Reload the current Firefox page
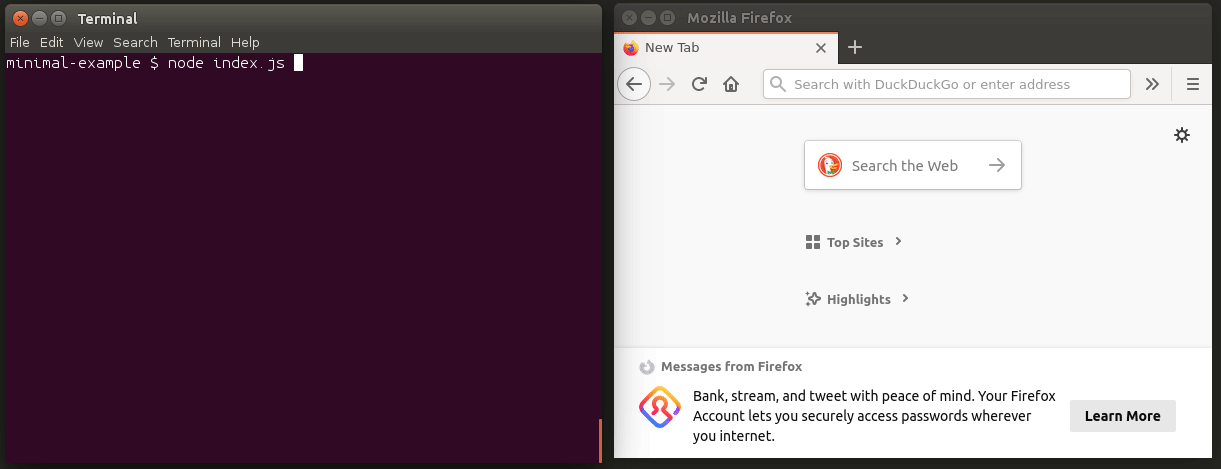The image size is (1221, 469). pos(700,84)
